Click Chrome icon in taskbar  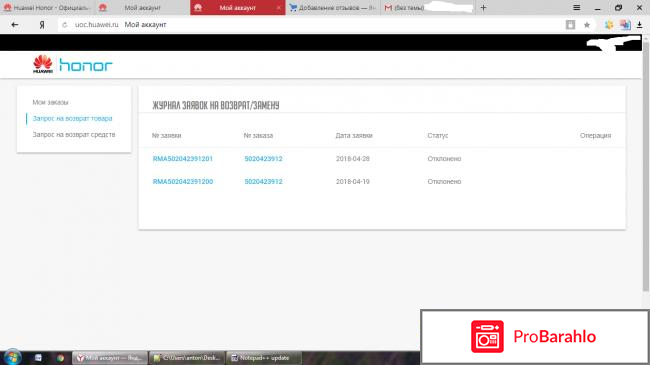point(61,358)
